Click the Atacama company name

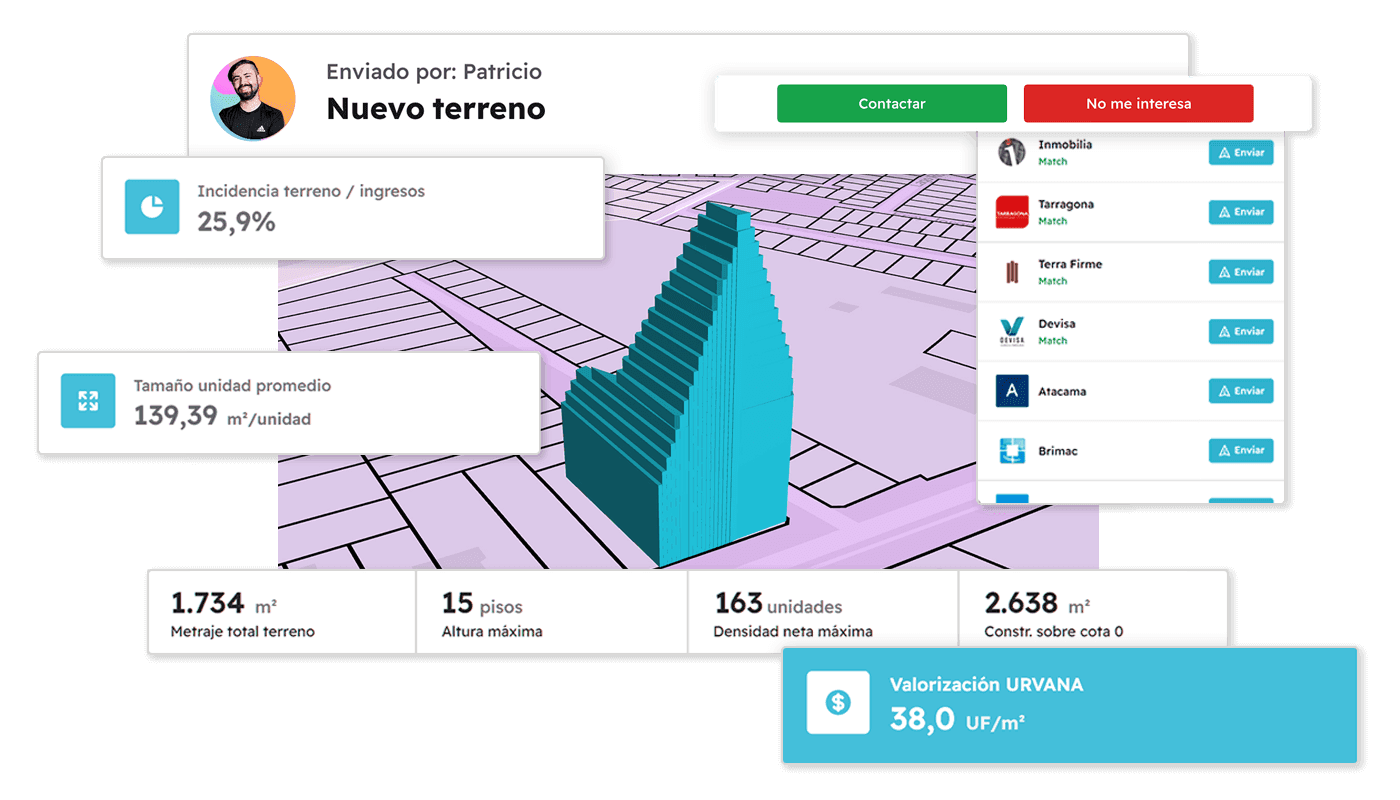tap(1062, 391)
